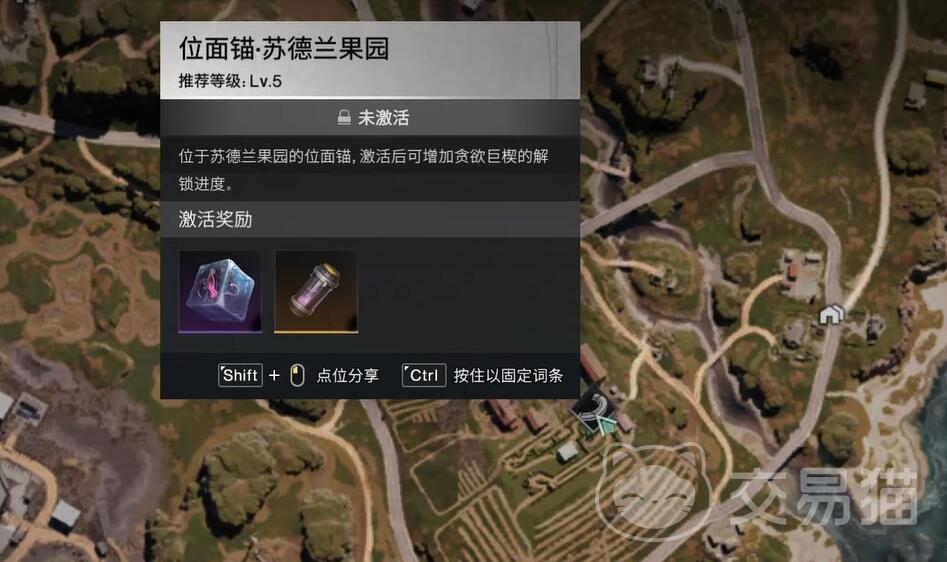Click the red-roofed building on the map
947x562 pixels.
(791, 271)
